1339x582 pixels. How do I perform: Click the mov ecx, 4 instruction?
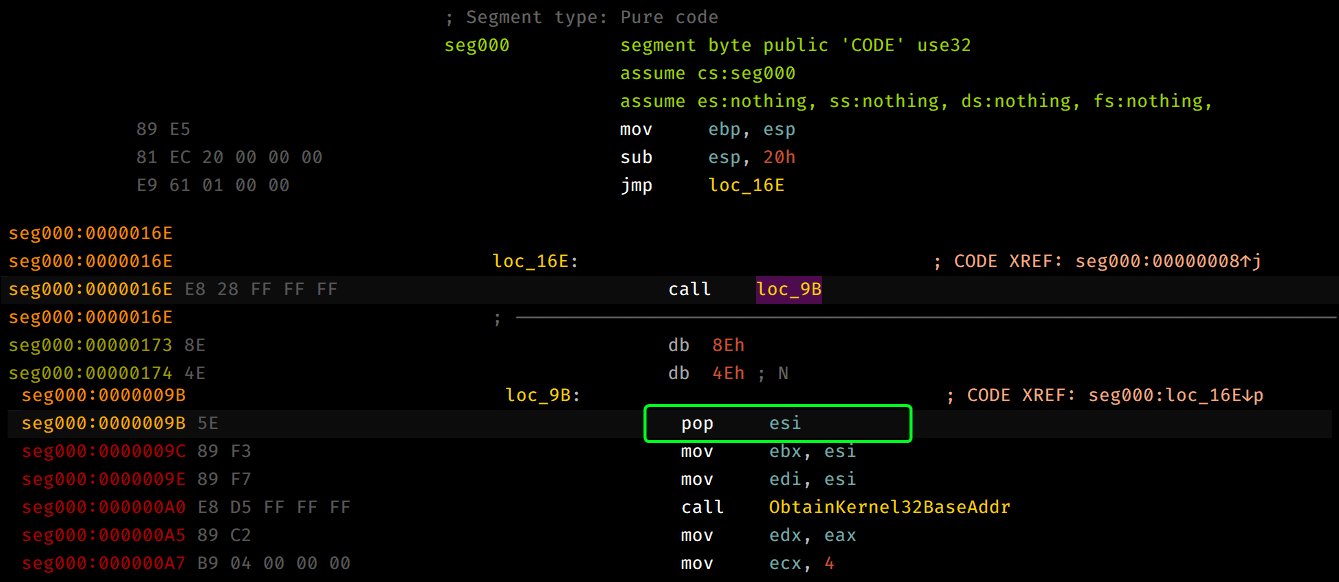click(757, 563)
